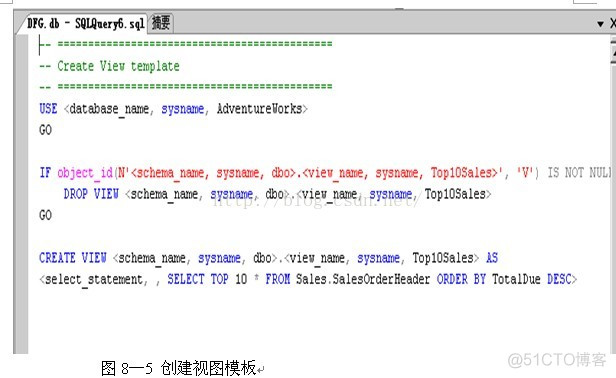This screenshot has height=378, width=616.
Task: Click the Sales.SalesOrderHeader table name
Action: click(x=363, y=279)
